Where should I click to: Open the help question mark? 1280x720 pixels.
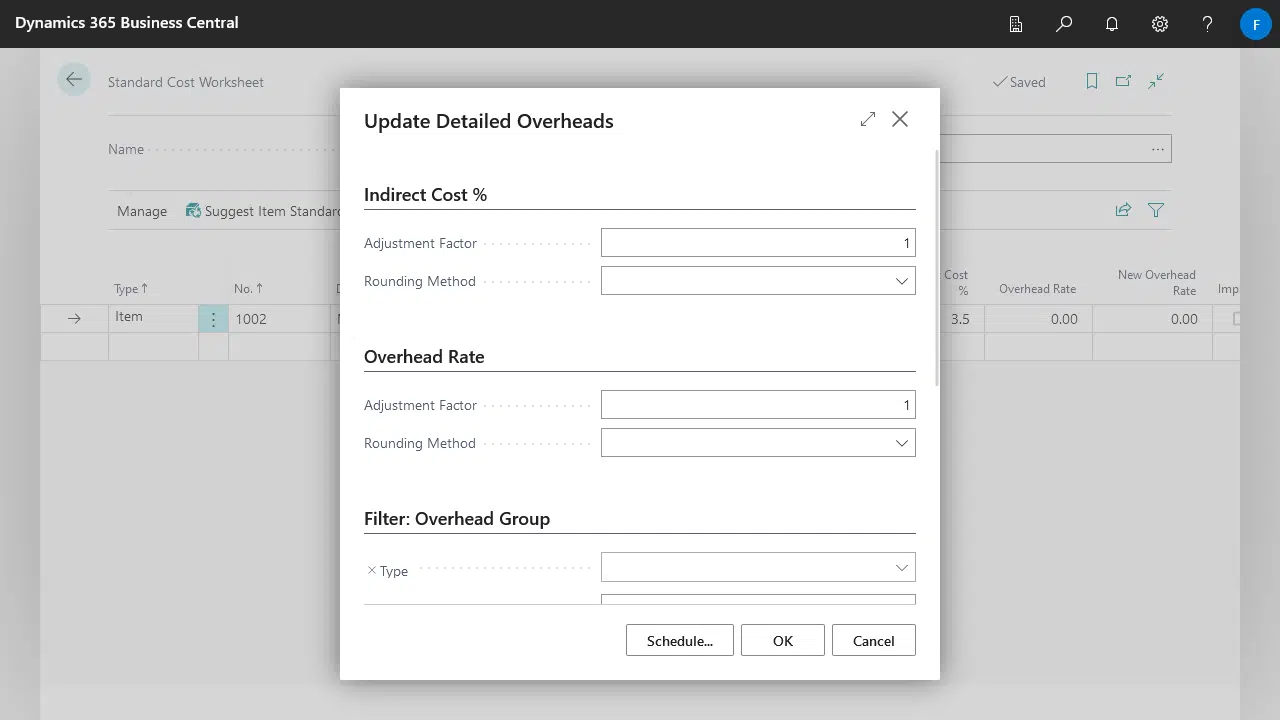1207,24
